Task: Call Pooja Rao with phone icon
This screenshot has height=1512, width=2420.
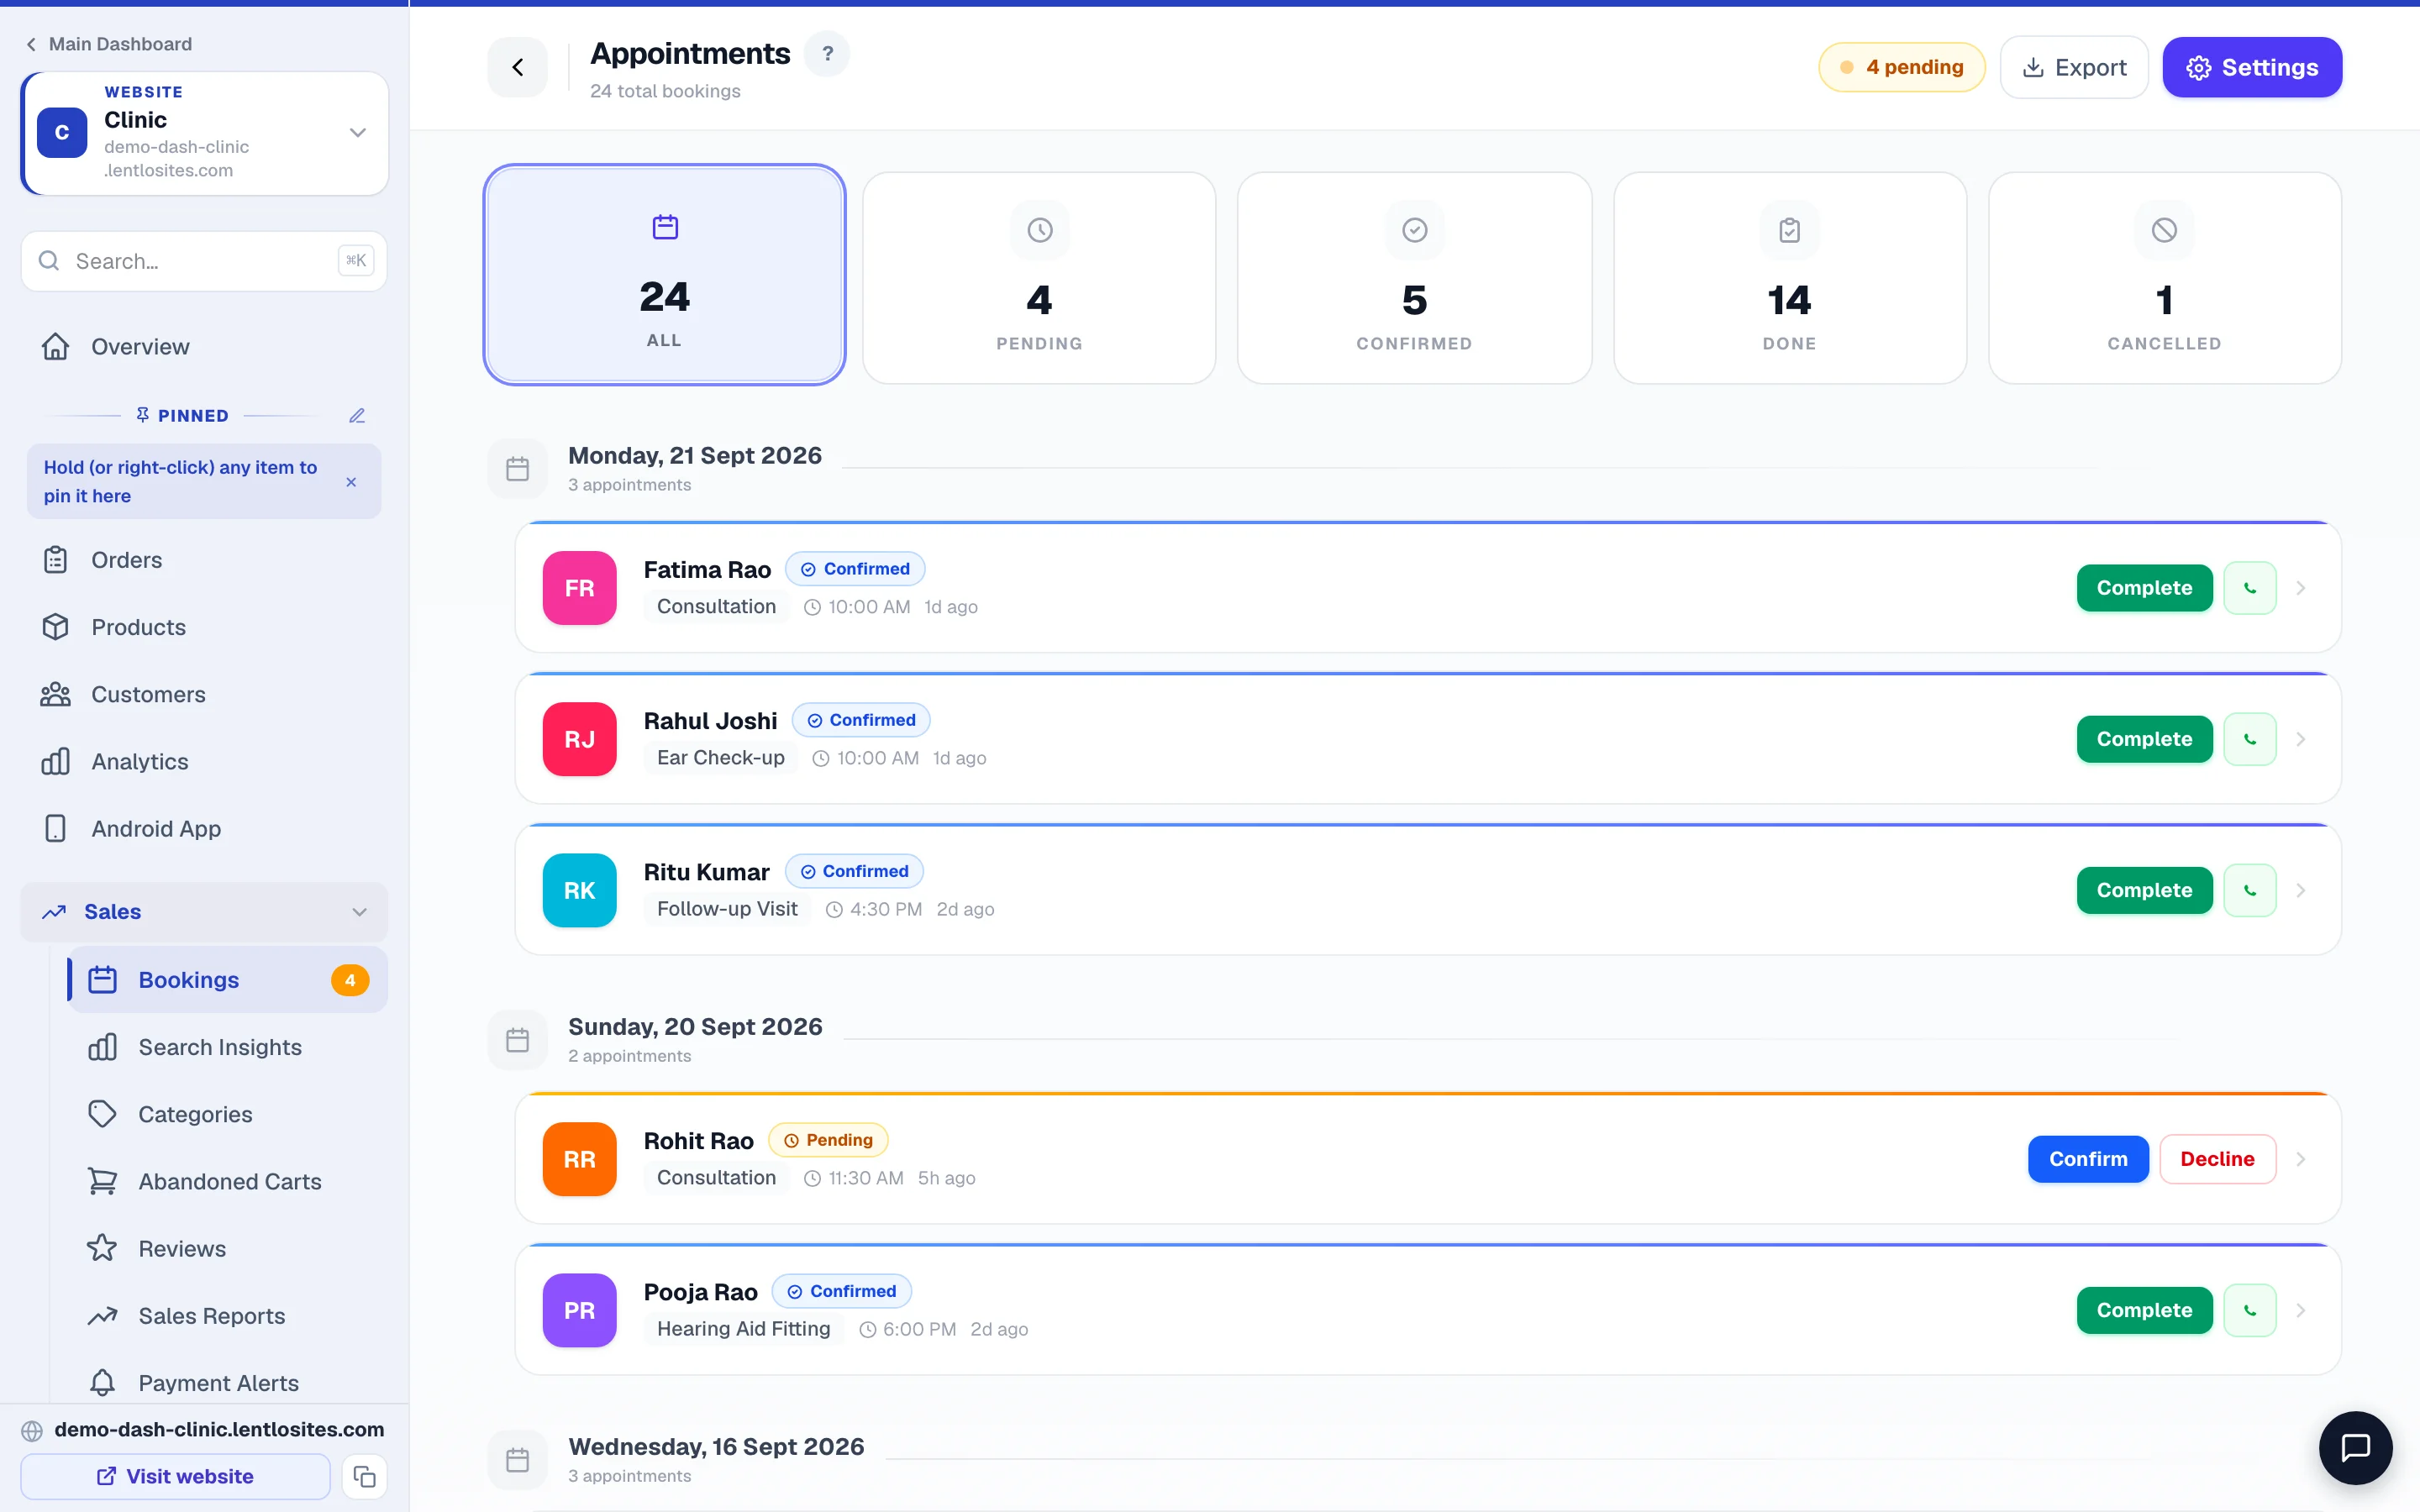Action: point(2249,1310)
